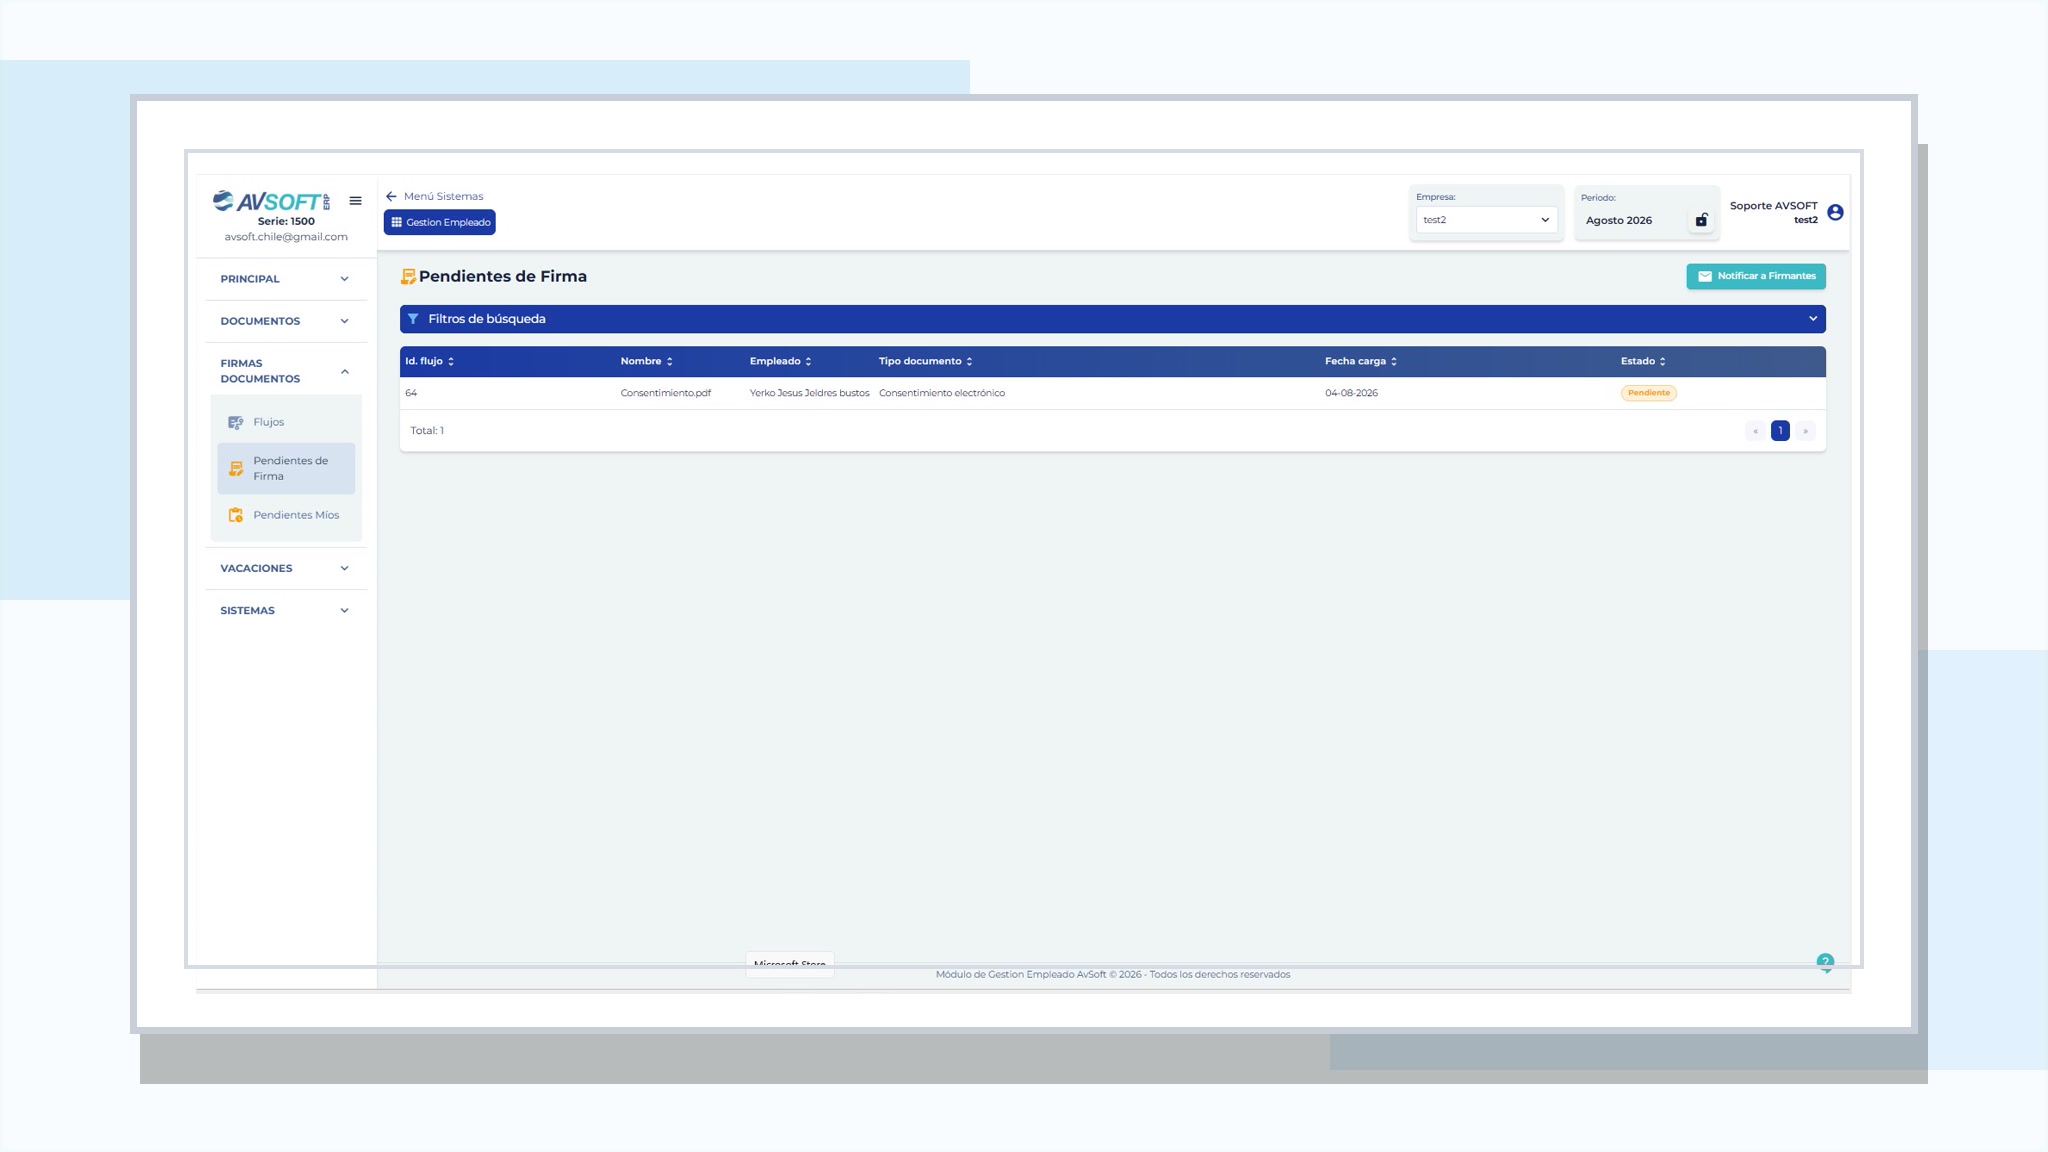
Task: Click the Total: 1 text
Action: [427, 431]
